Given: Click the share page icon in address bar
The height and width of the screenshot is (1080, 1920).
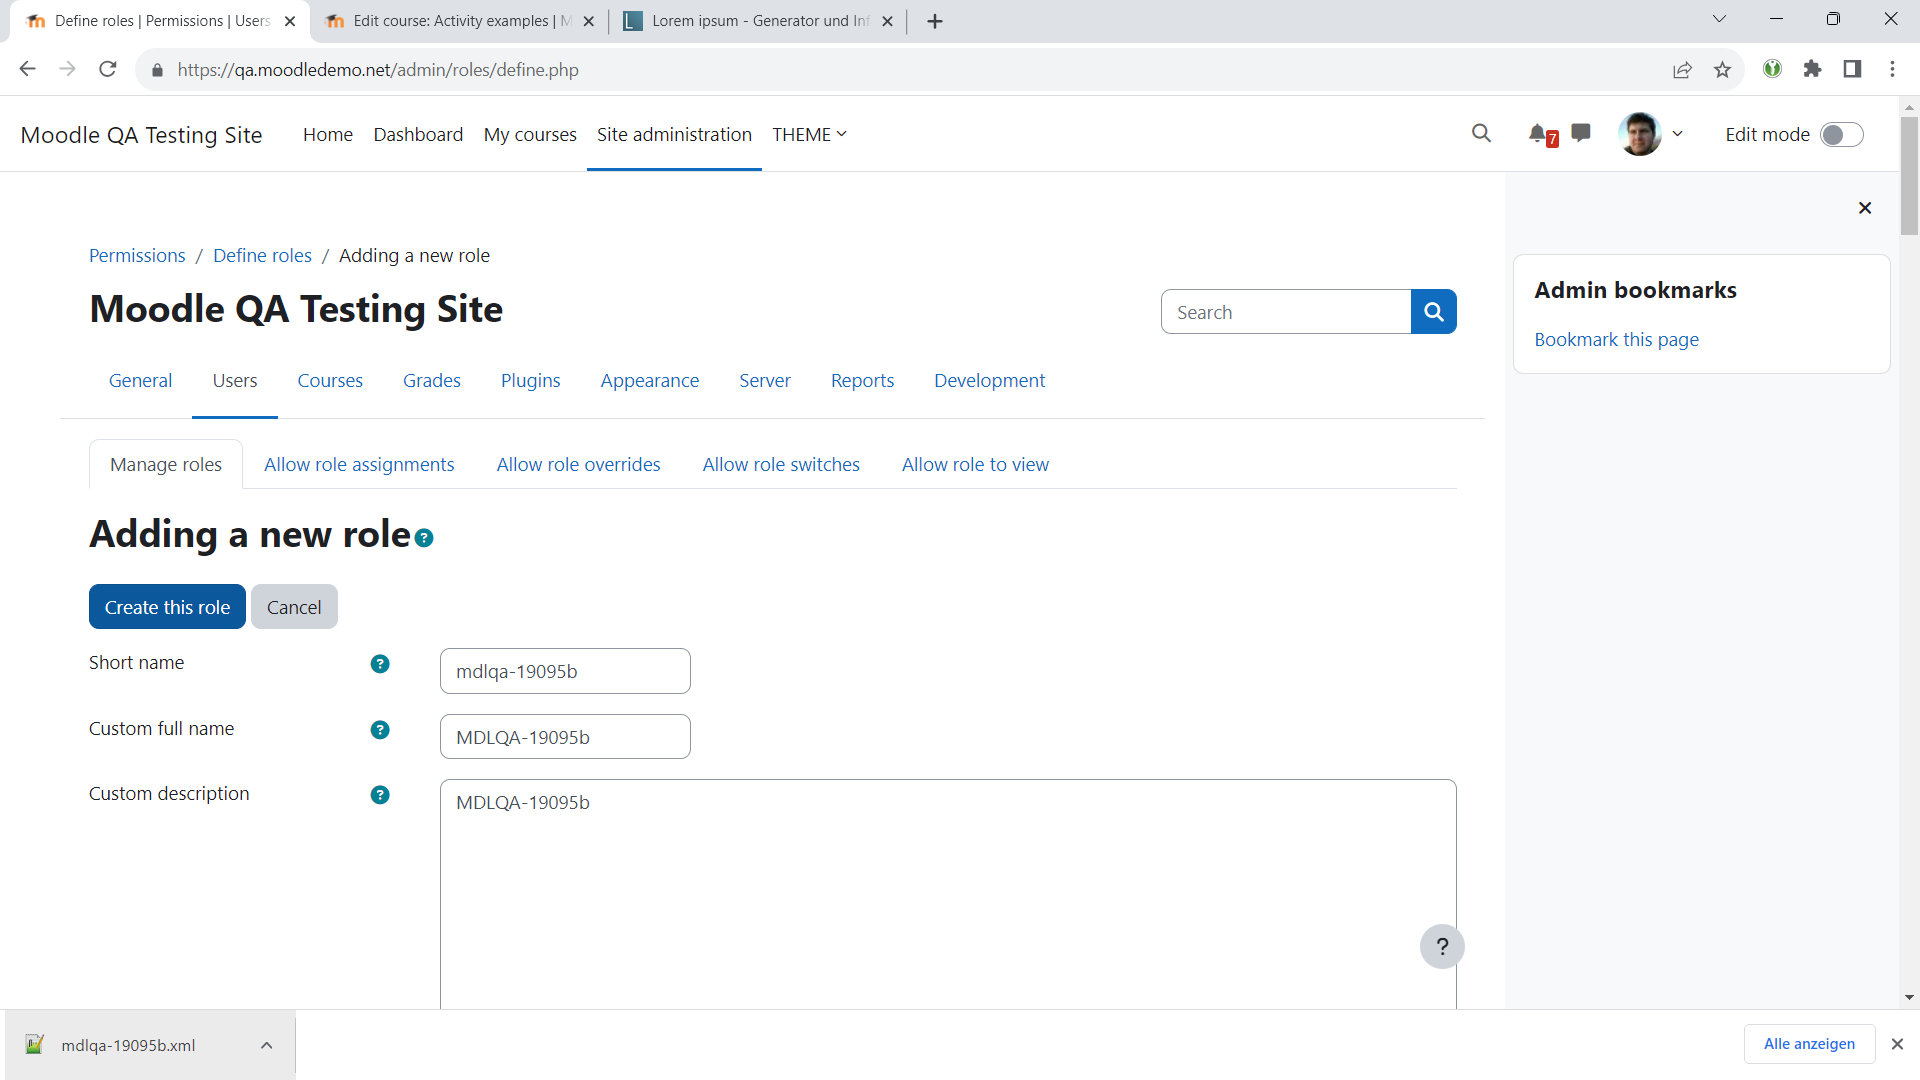Looking at the screenshot, I should click(1682, 69).
